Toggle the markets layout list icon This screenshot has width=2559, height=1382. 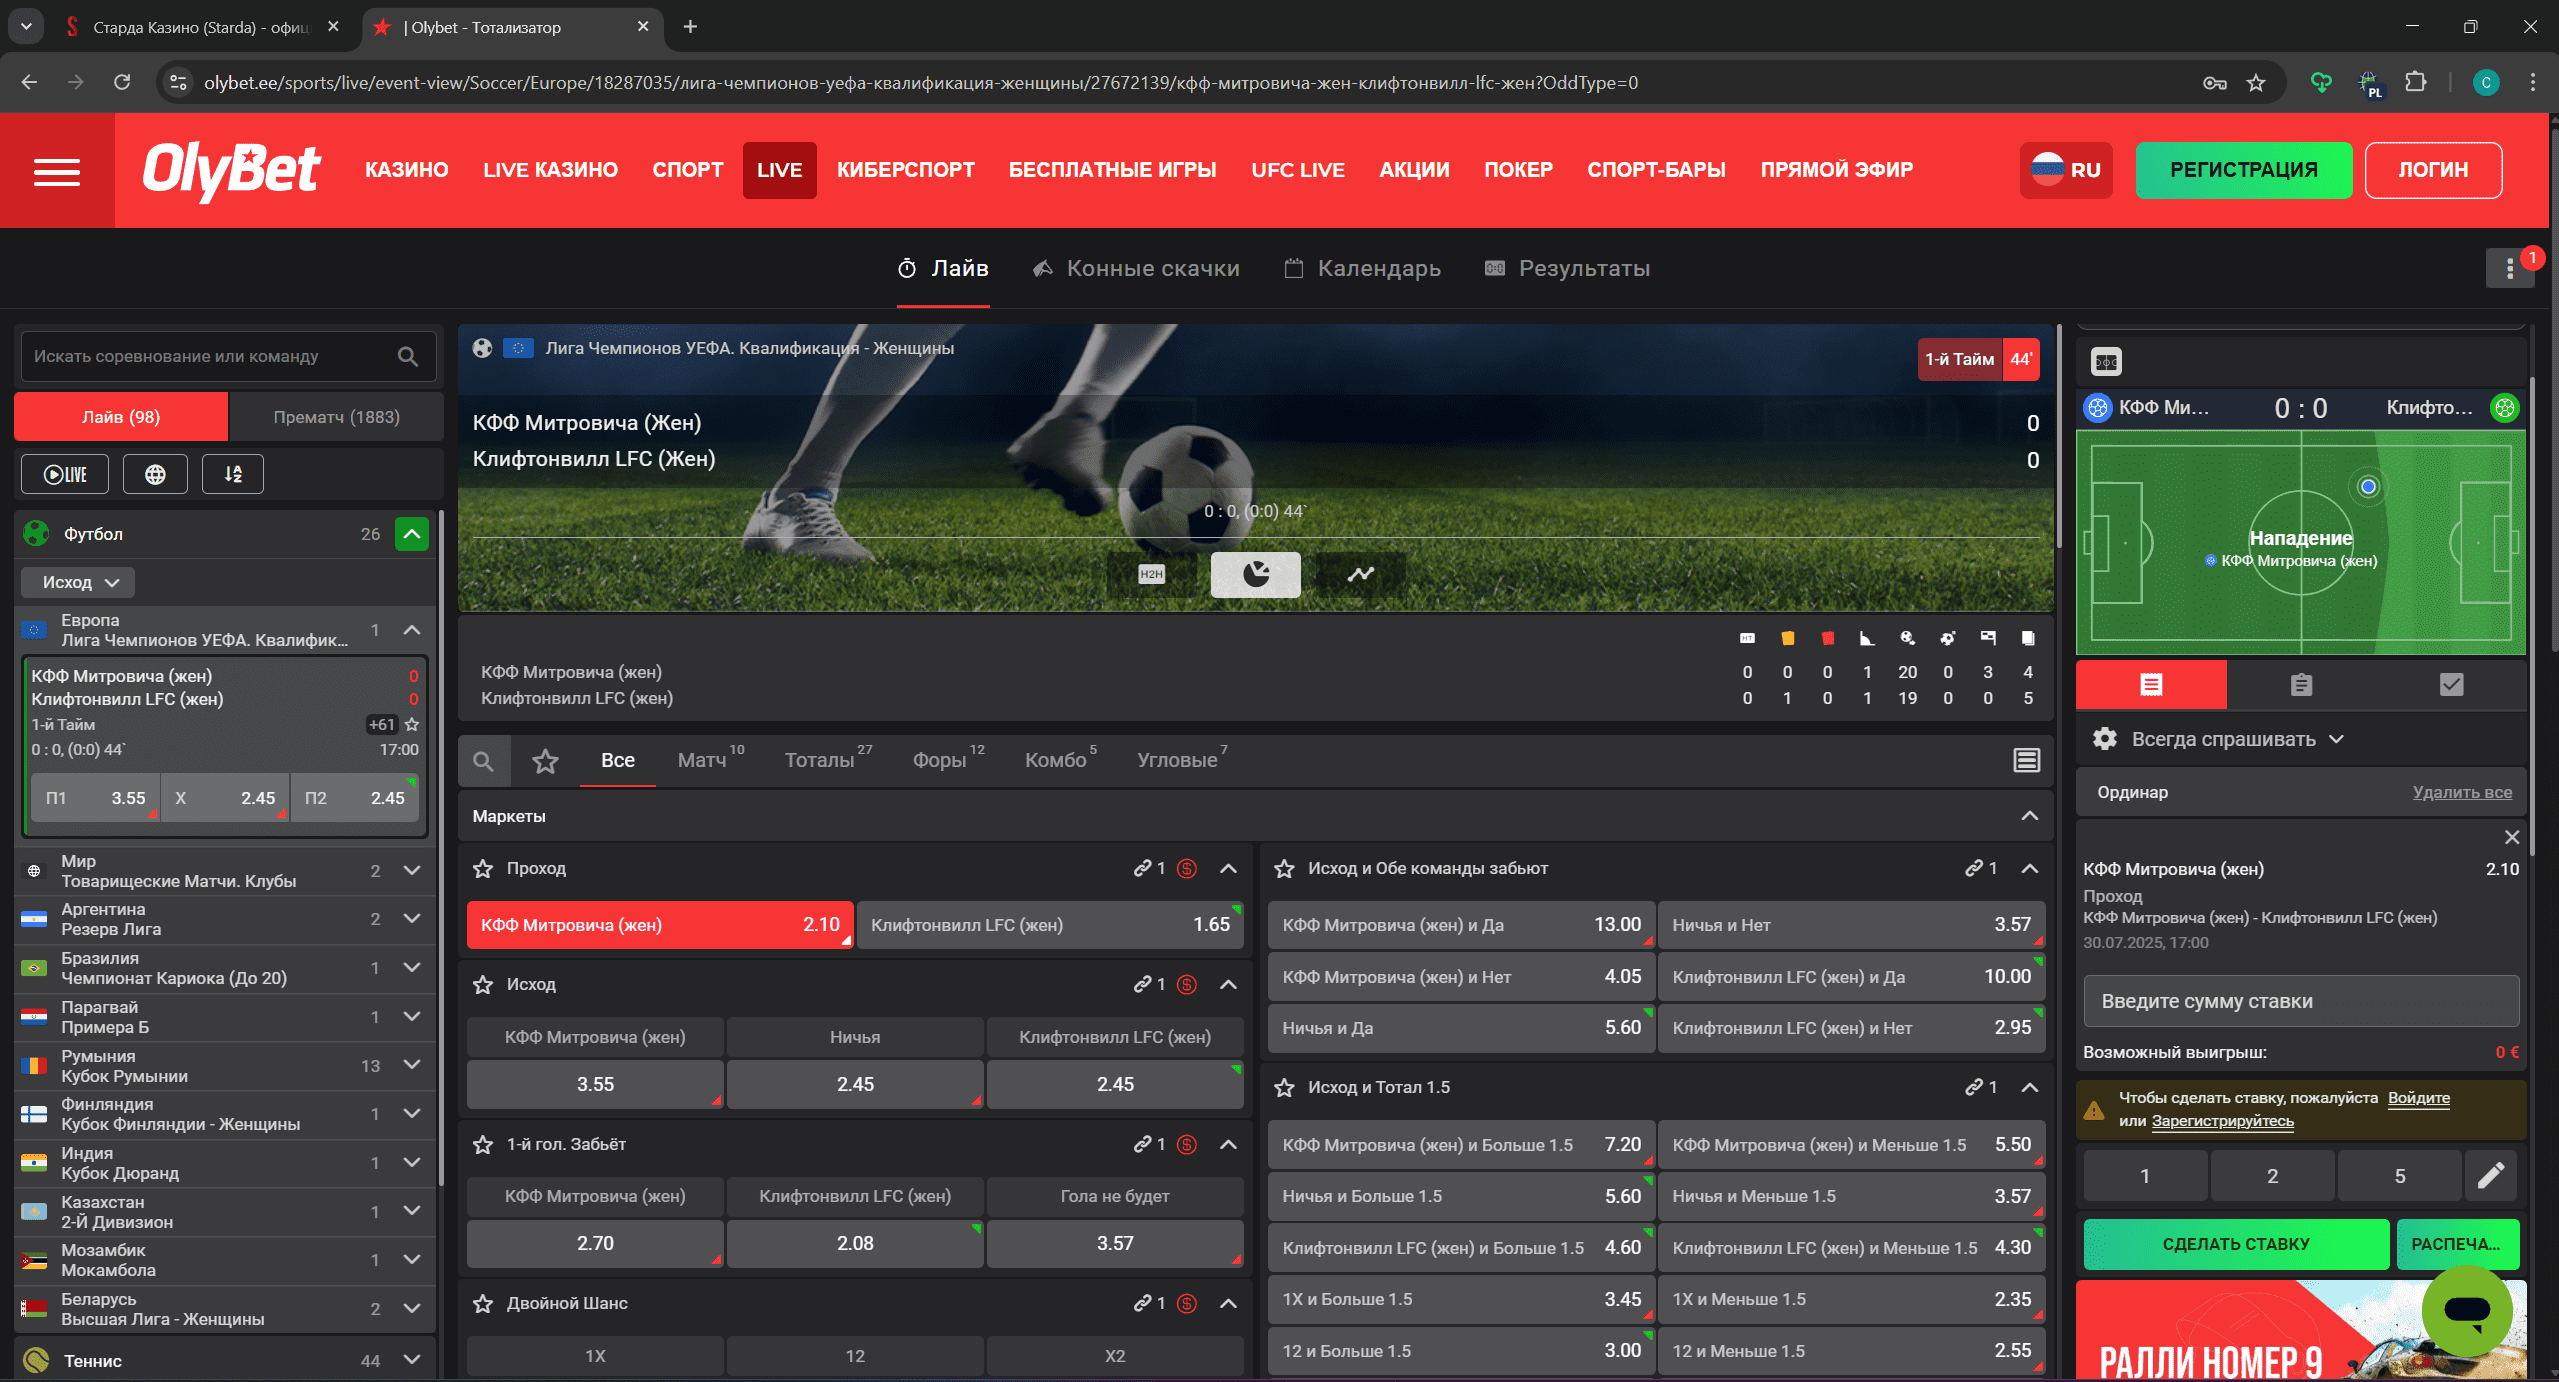coord(2026,761)
